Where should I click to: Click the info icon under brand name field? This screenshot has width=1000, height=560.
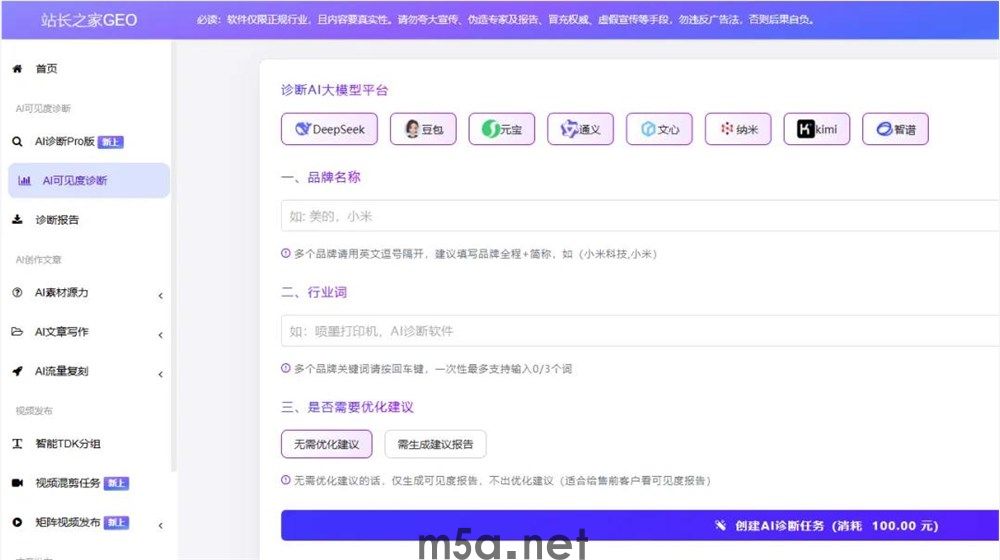point(286,253)
